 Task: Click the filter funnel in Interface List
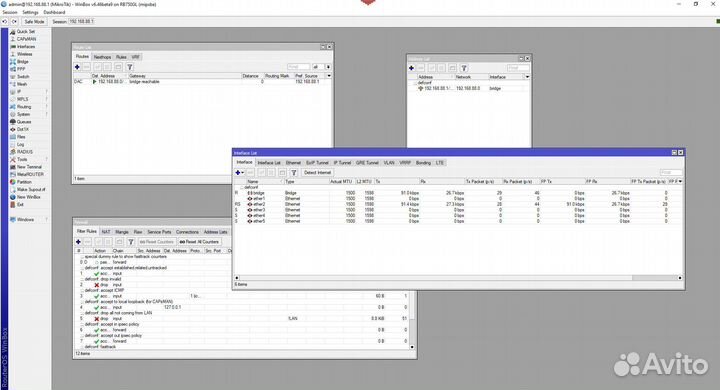click(294, 173)
